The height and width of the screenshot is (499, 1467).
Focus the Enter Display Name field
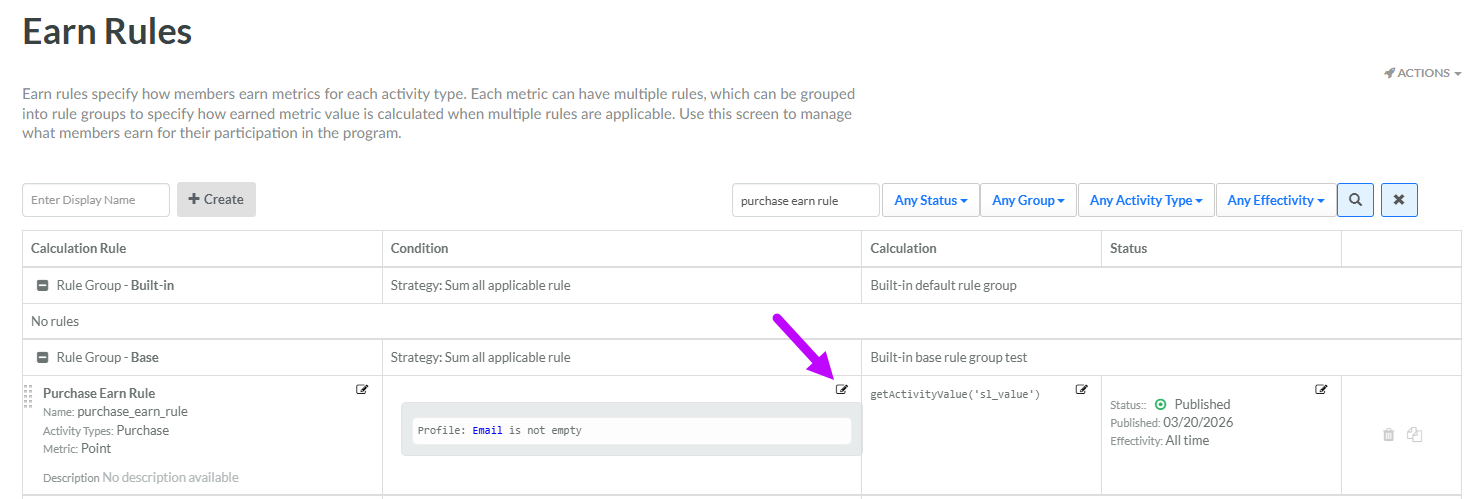96,200
